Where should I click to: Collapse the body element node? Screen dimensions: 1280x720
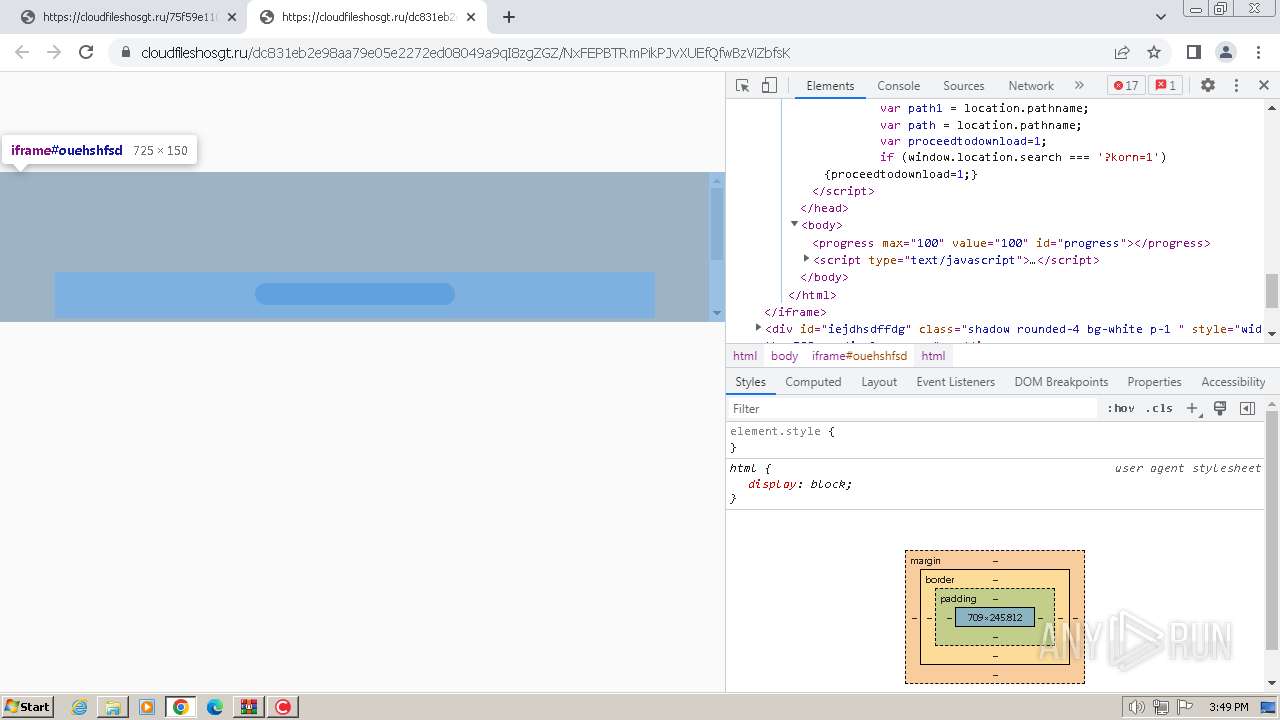[x=795, y=224]
